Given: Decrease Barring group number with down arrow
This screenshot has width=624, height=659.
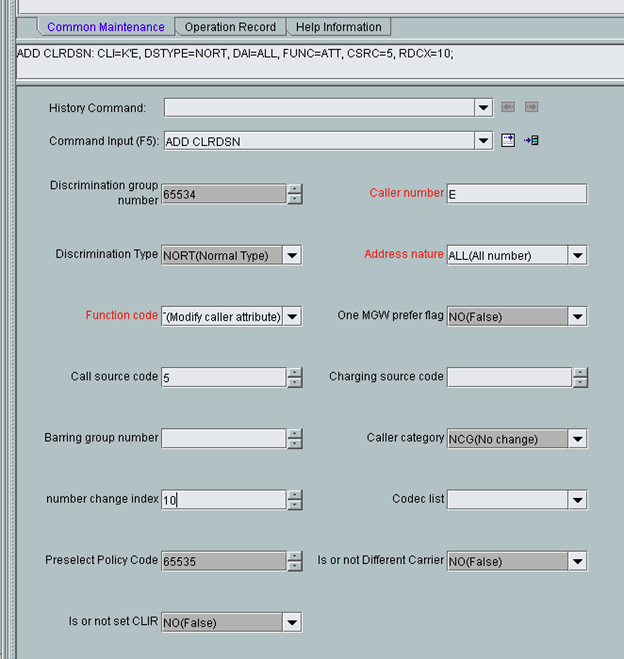Looking at the screenshot, I should click(295, 443).
